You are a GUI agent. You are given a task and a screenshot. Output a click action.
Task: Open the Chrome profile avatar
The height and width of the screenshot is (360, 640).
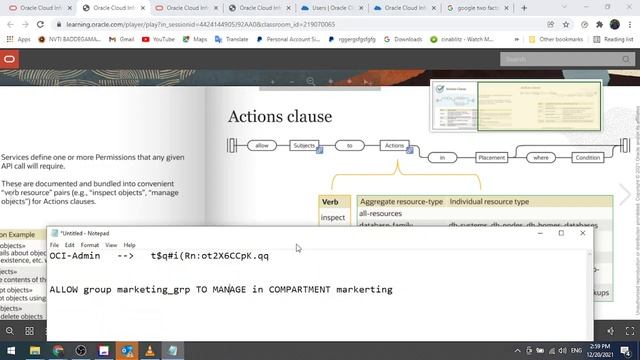[x=615, y=24]
